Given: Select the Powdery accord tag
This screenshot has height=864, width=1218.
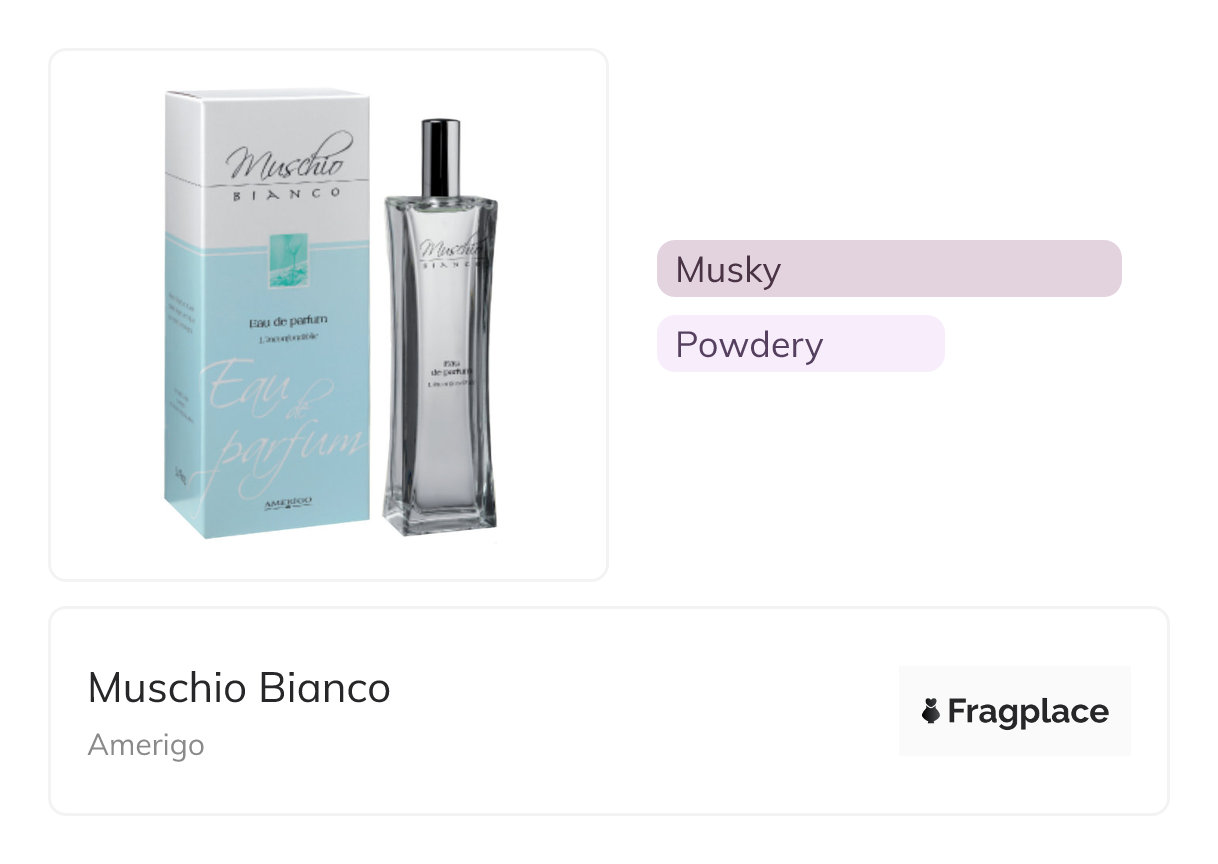Looking at the screenshot, I should pos(800,344).
